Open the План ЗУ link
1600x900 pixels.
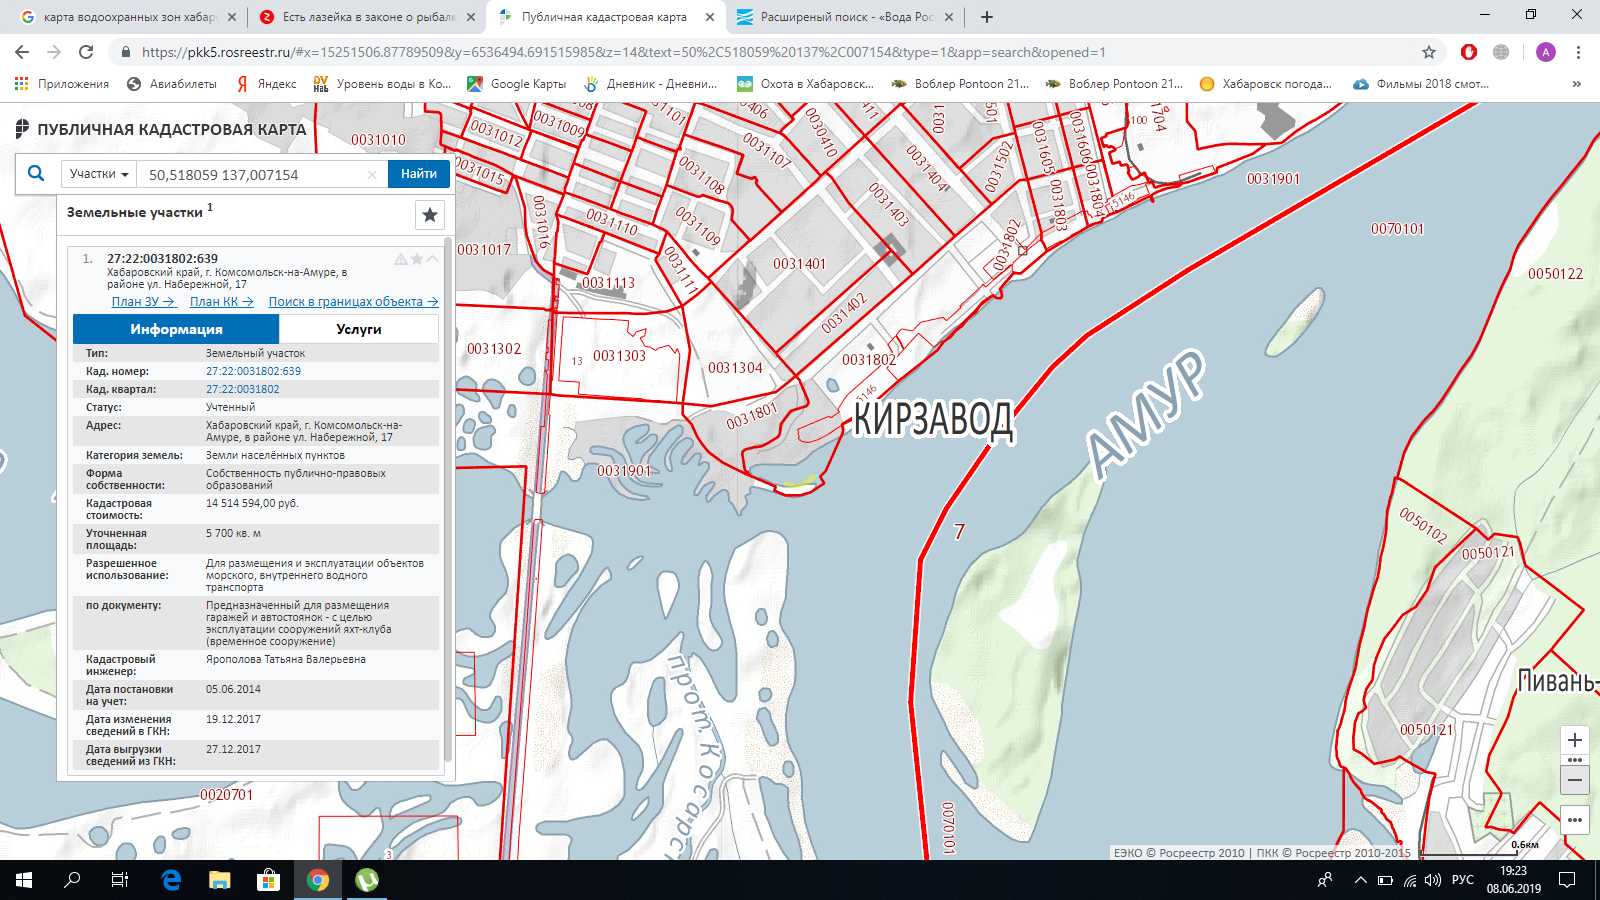click(x=143, y=302)
